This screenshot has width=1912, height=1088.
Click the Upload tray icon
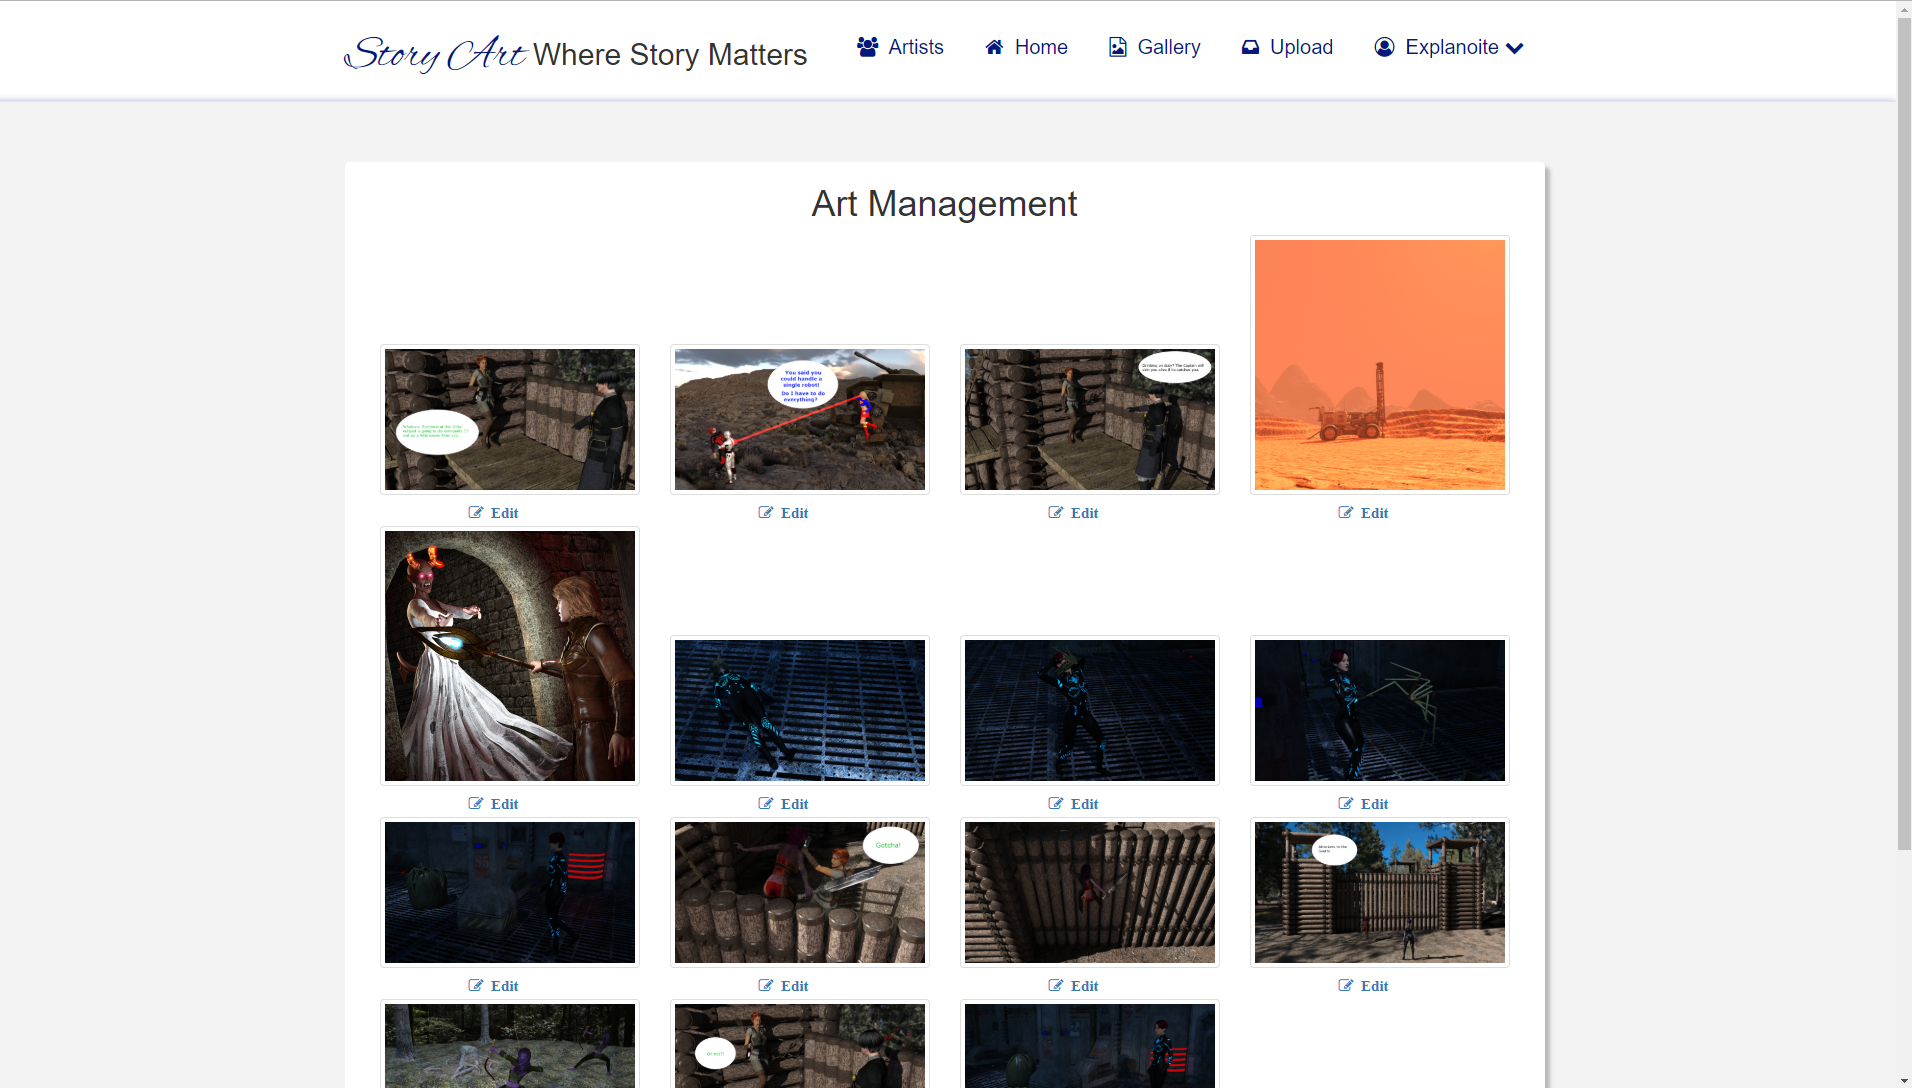pyautogui.click(x=1250, y=47)
